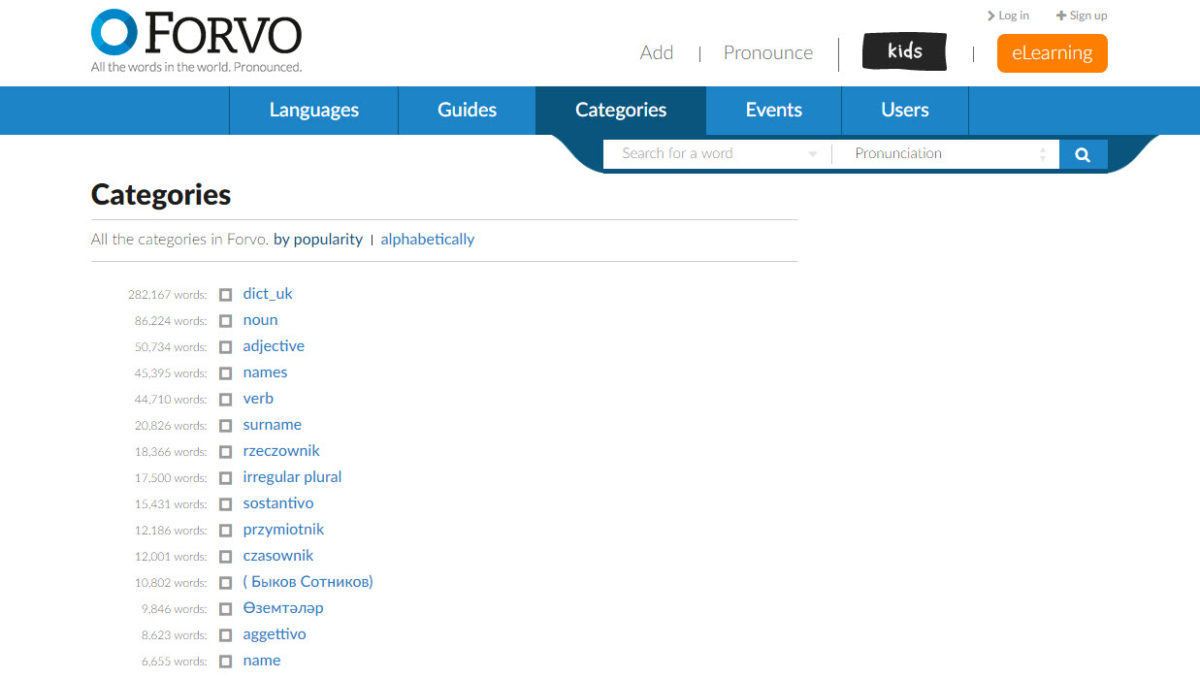Click the Forvo logo
This screenshot has width=1200, height=679.
[196, 41]
